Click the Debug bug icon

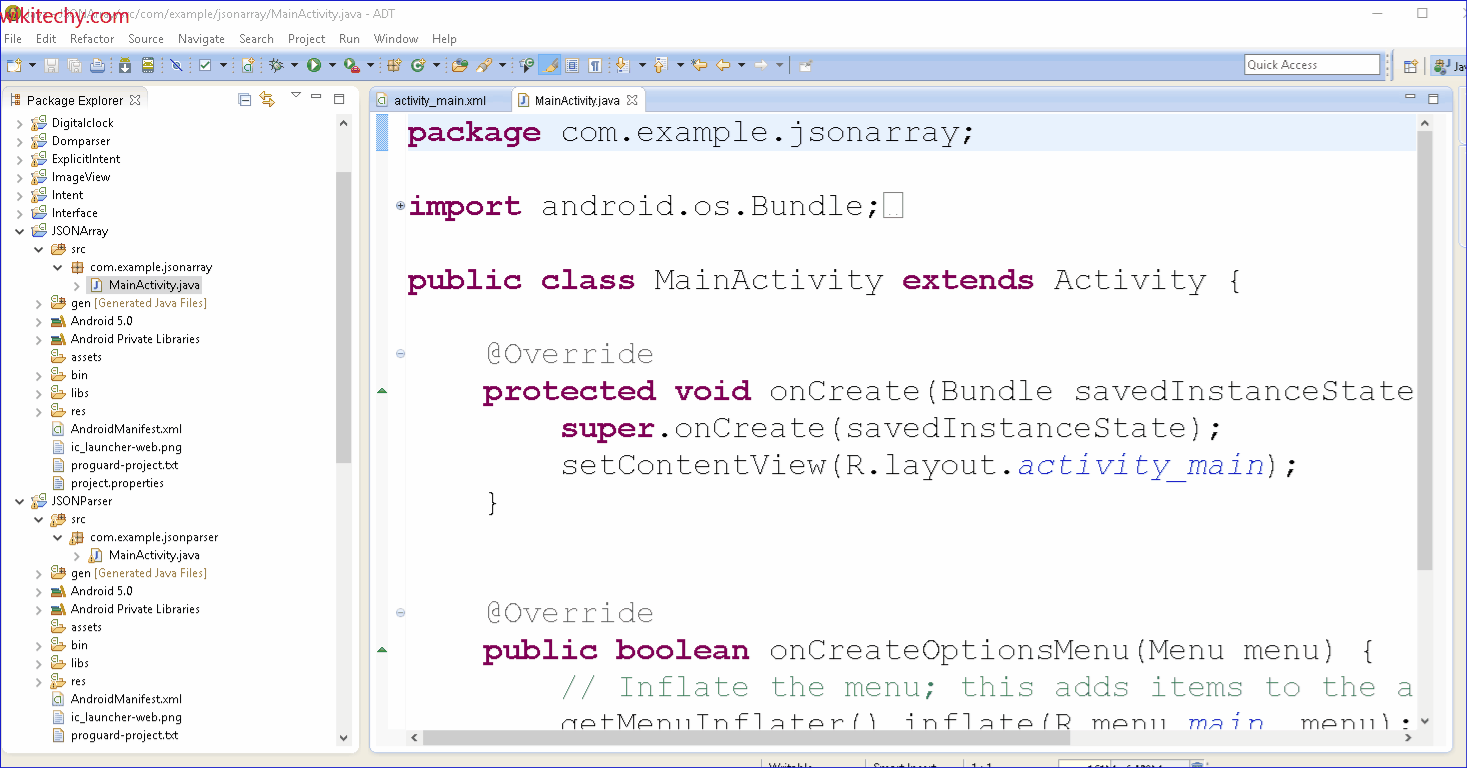coord(277,65)
